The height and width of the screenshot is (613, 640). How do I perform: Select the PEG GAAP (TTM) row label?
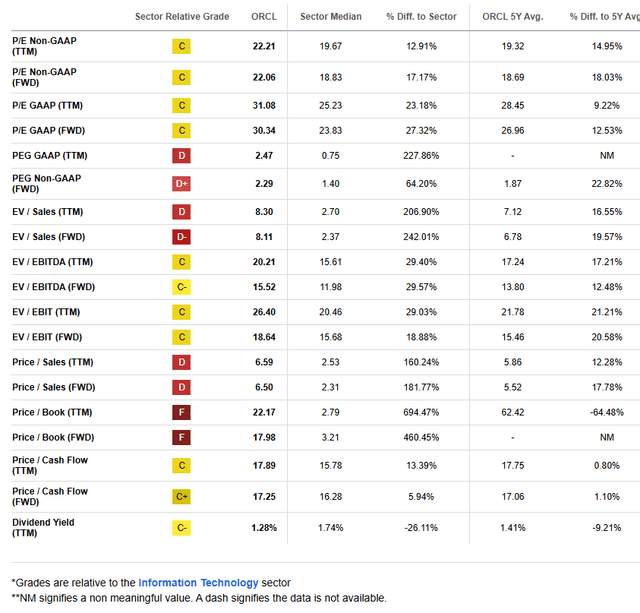[x=49, y=155]
